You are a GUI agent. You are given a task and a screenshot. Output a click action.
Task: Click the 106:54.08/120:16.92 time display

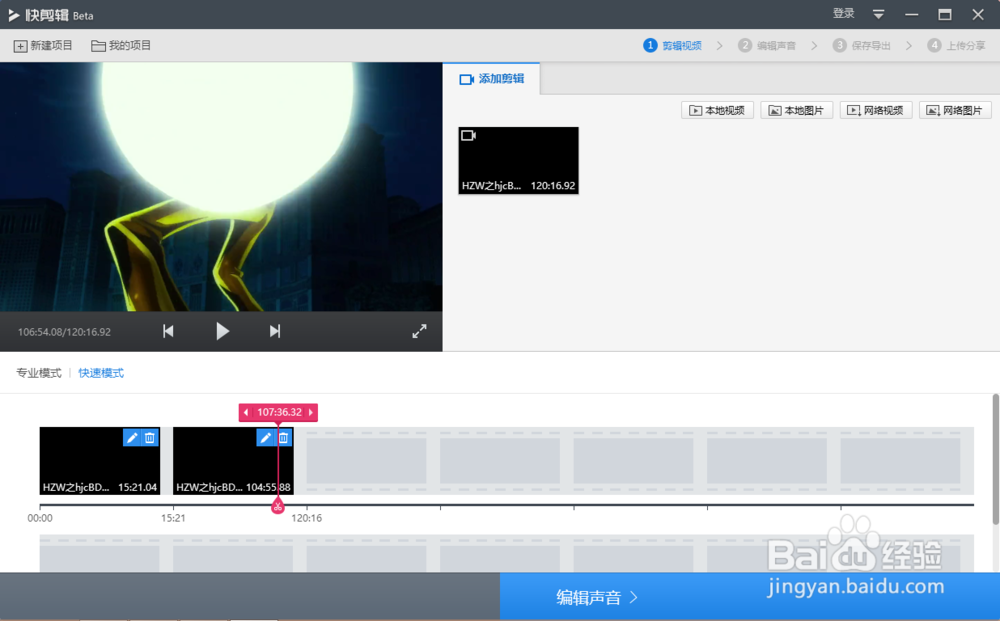(64, 332)
